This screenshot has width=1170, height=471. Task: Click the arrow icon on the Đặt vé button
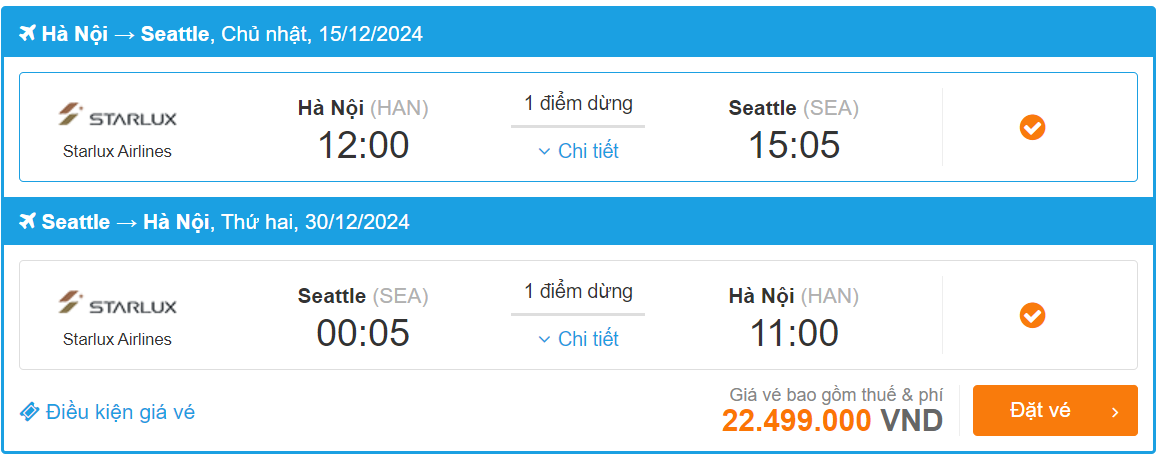click(1115, 412)
